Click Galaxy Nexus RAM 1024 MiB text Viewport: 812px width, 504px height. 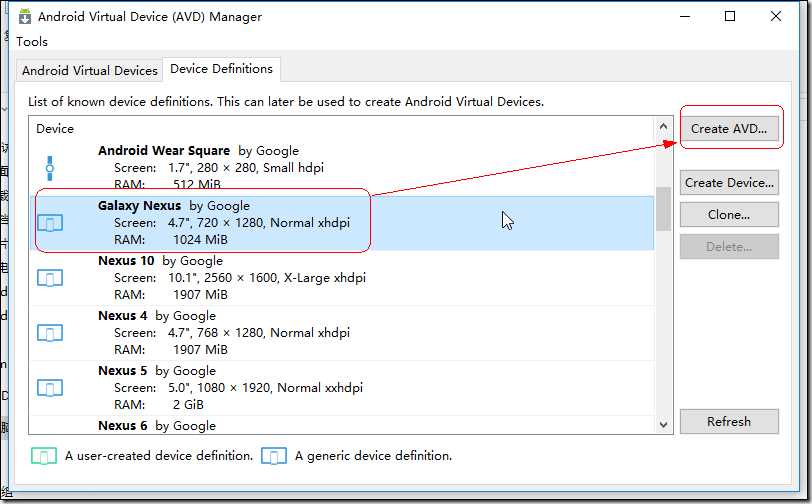coord(171,240)
